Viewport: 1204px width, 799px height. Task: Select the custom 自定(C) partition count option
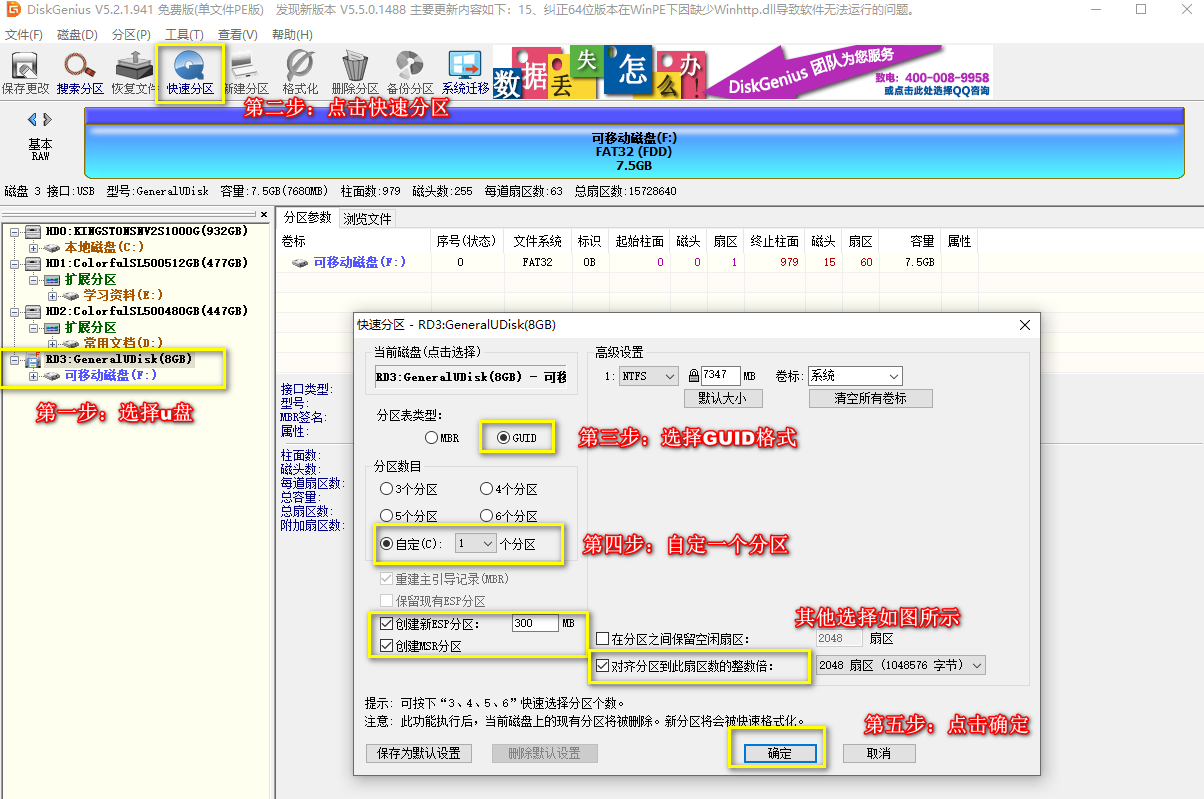(412, 544)
